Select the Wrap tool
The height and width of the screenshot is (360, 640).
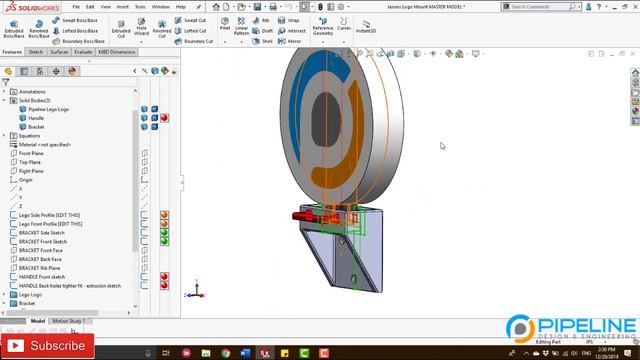[x=288, y=20]
